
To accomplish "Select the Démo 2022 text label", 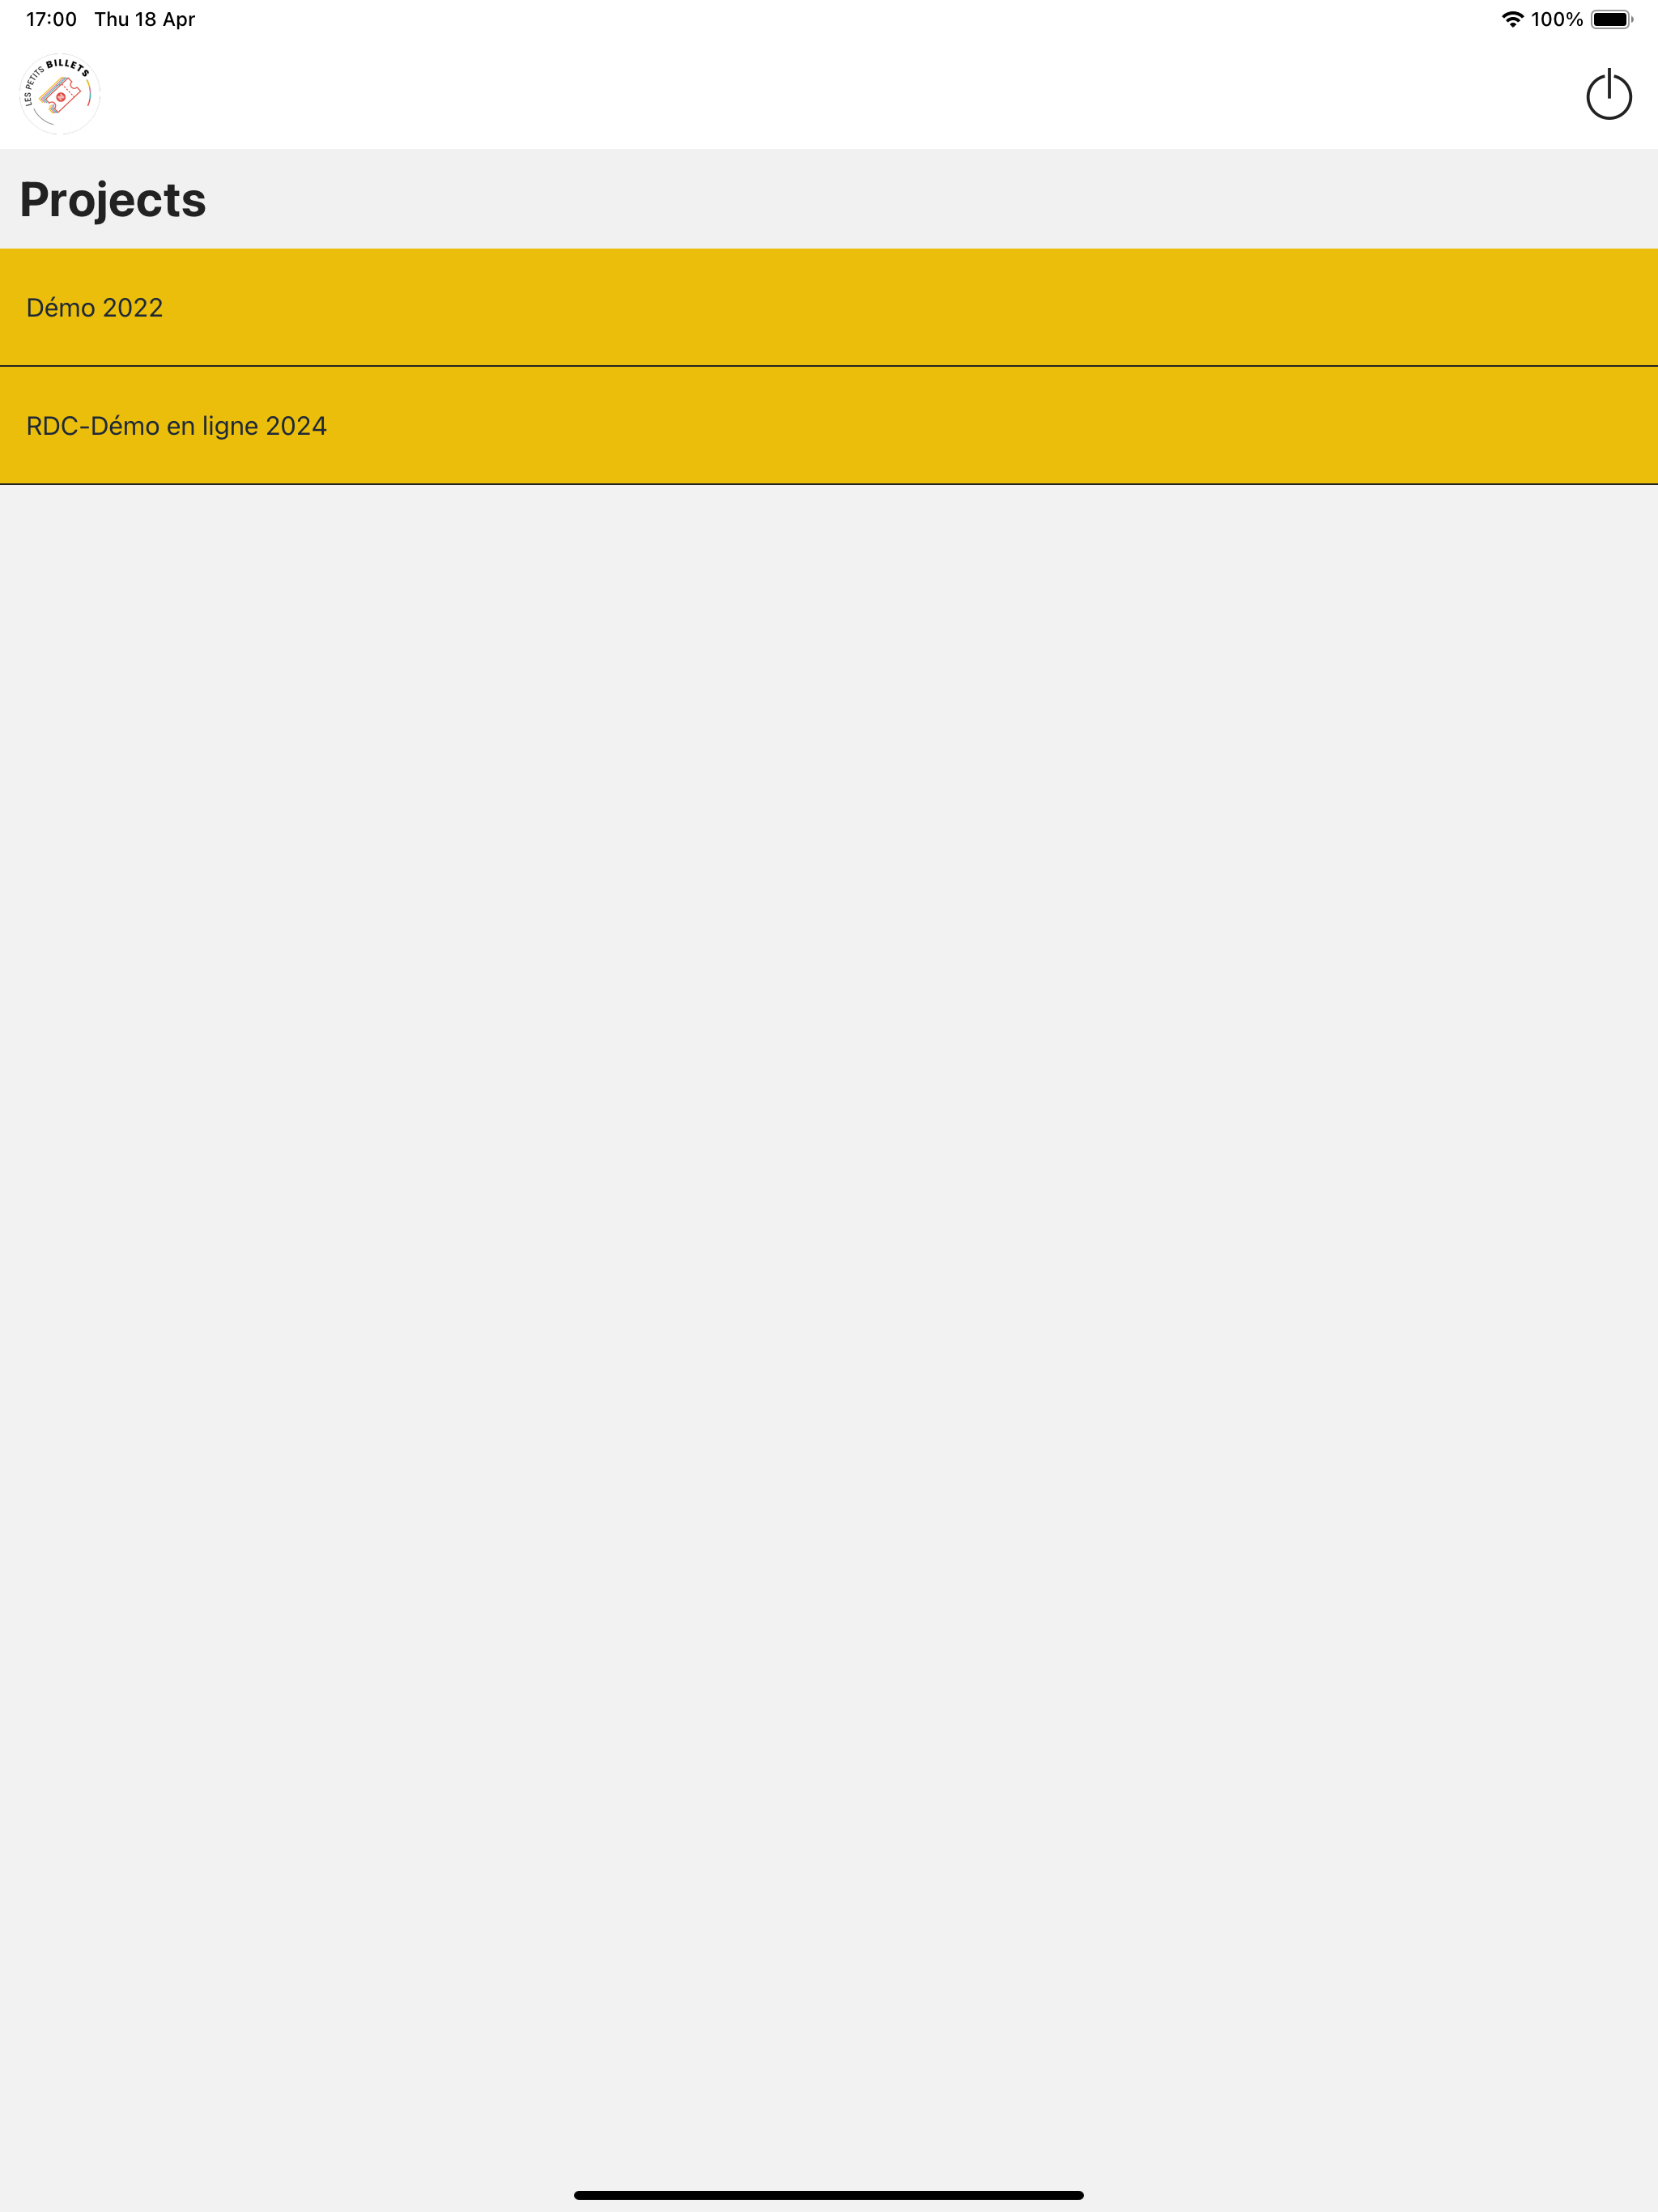I will point(95,307).
